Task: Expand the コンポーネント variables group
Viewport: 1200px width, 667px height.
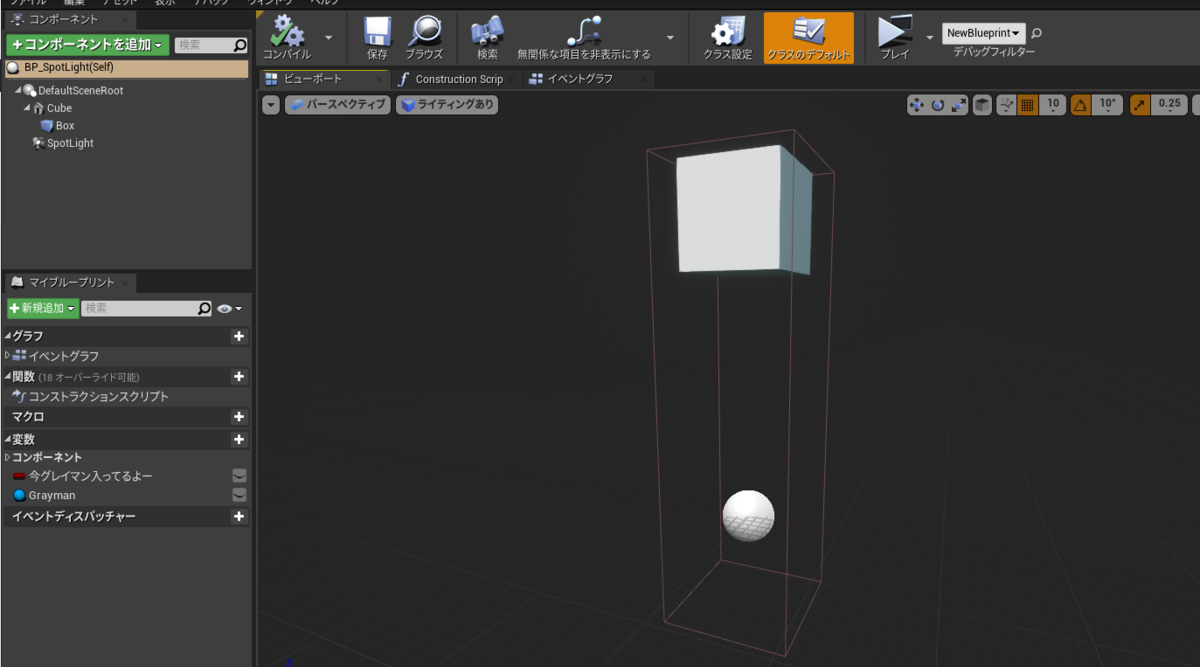Action: [8, 457]
